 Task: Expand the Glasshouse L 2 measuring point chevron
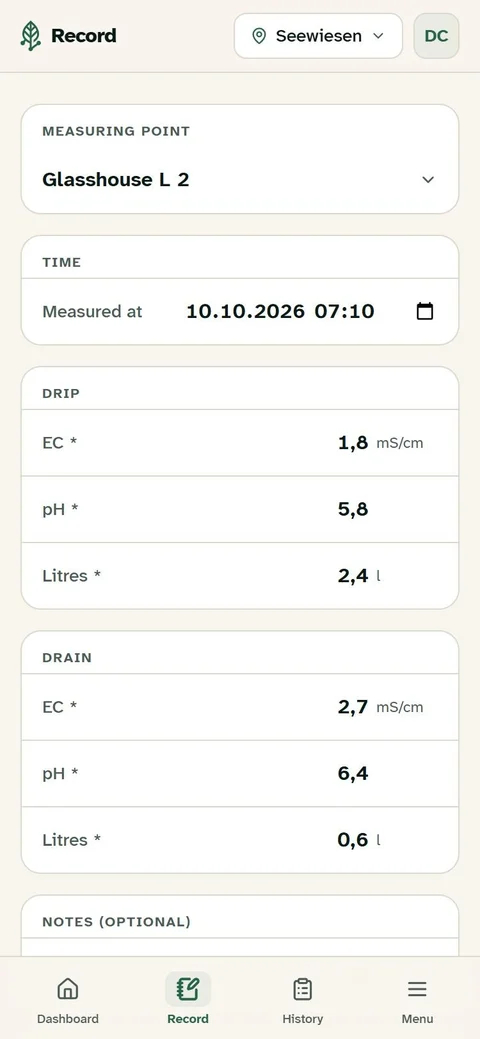[428, 180]
